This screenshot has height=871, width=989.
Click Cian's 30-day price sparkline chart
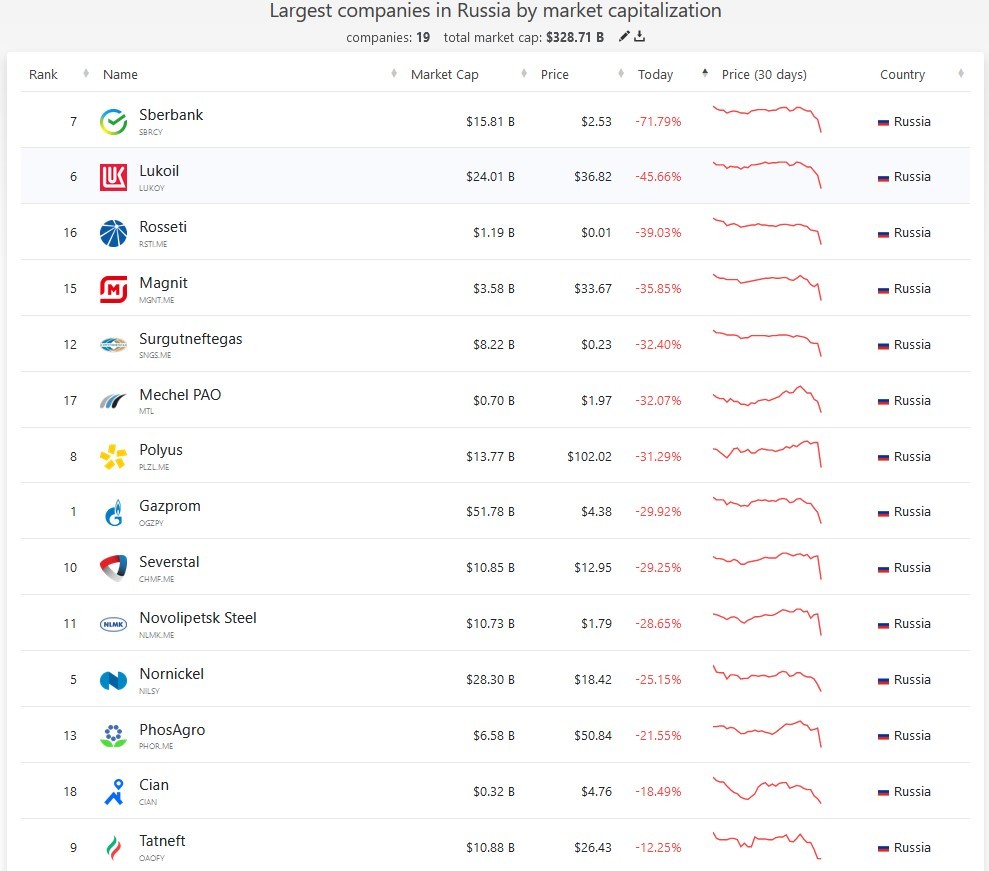[767, 790]
